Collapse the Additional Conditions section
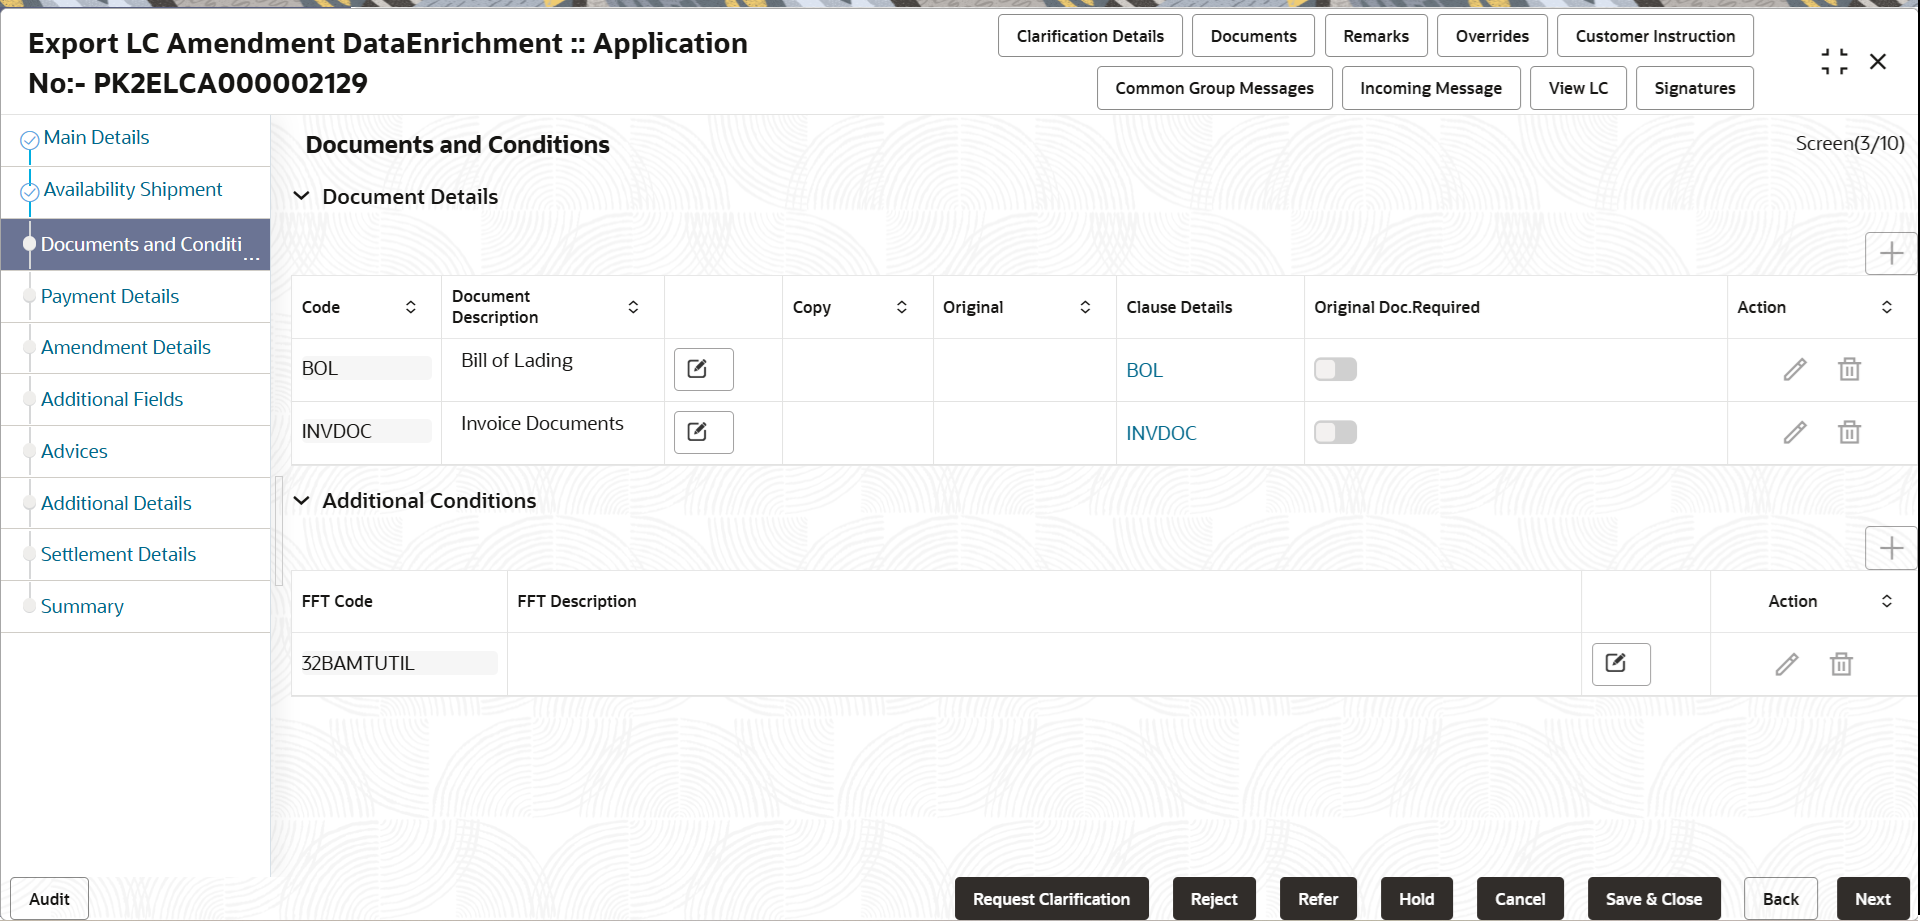 (x=301, y=500)
